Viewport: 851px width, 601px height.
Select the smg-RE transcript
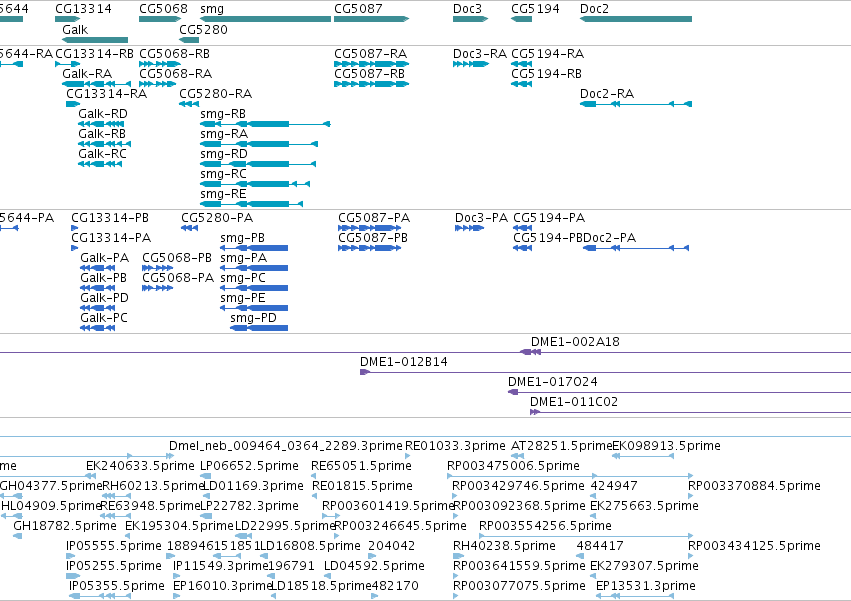coord(251,204)
